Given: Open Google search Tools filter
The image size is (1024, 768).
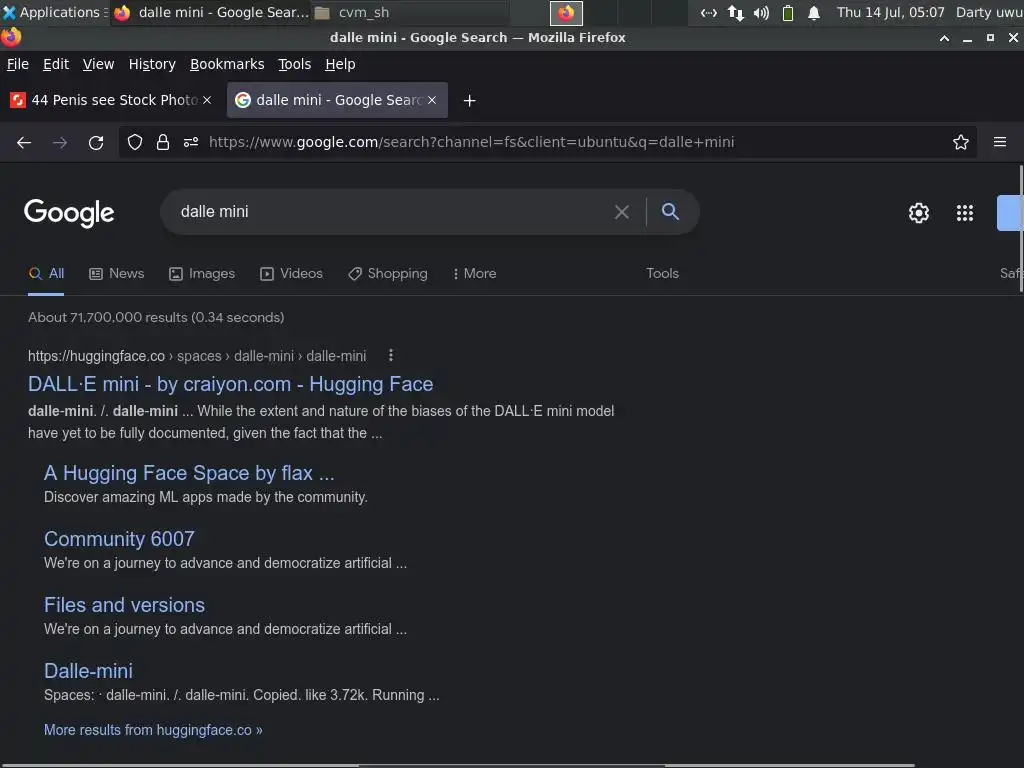Looking at the screenshot, I should coord(662,274).
